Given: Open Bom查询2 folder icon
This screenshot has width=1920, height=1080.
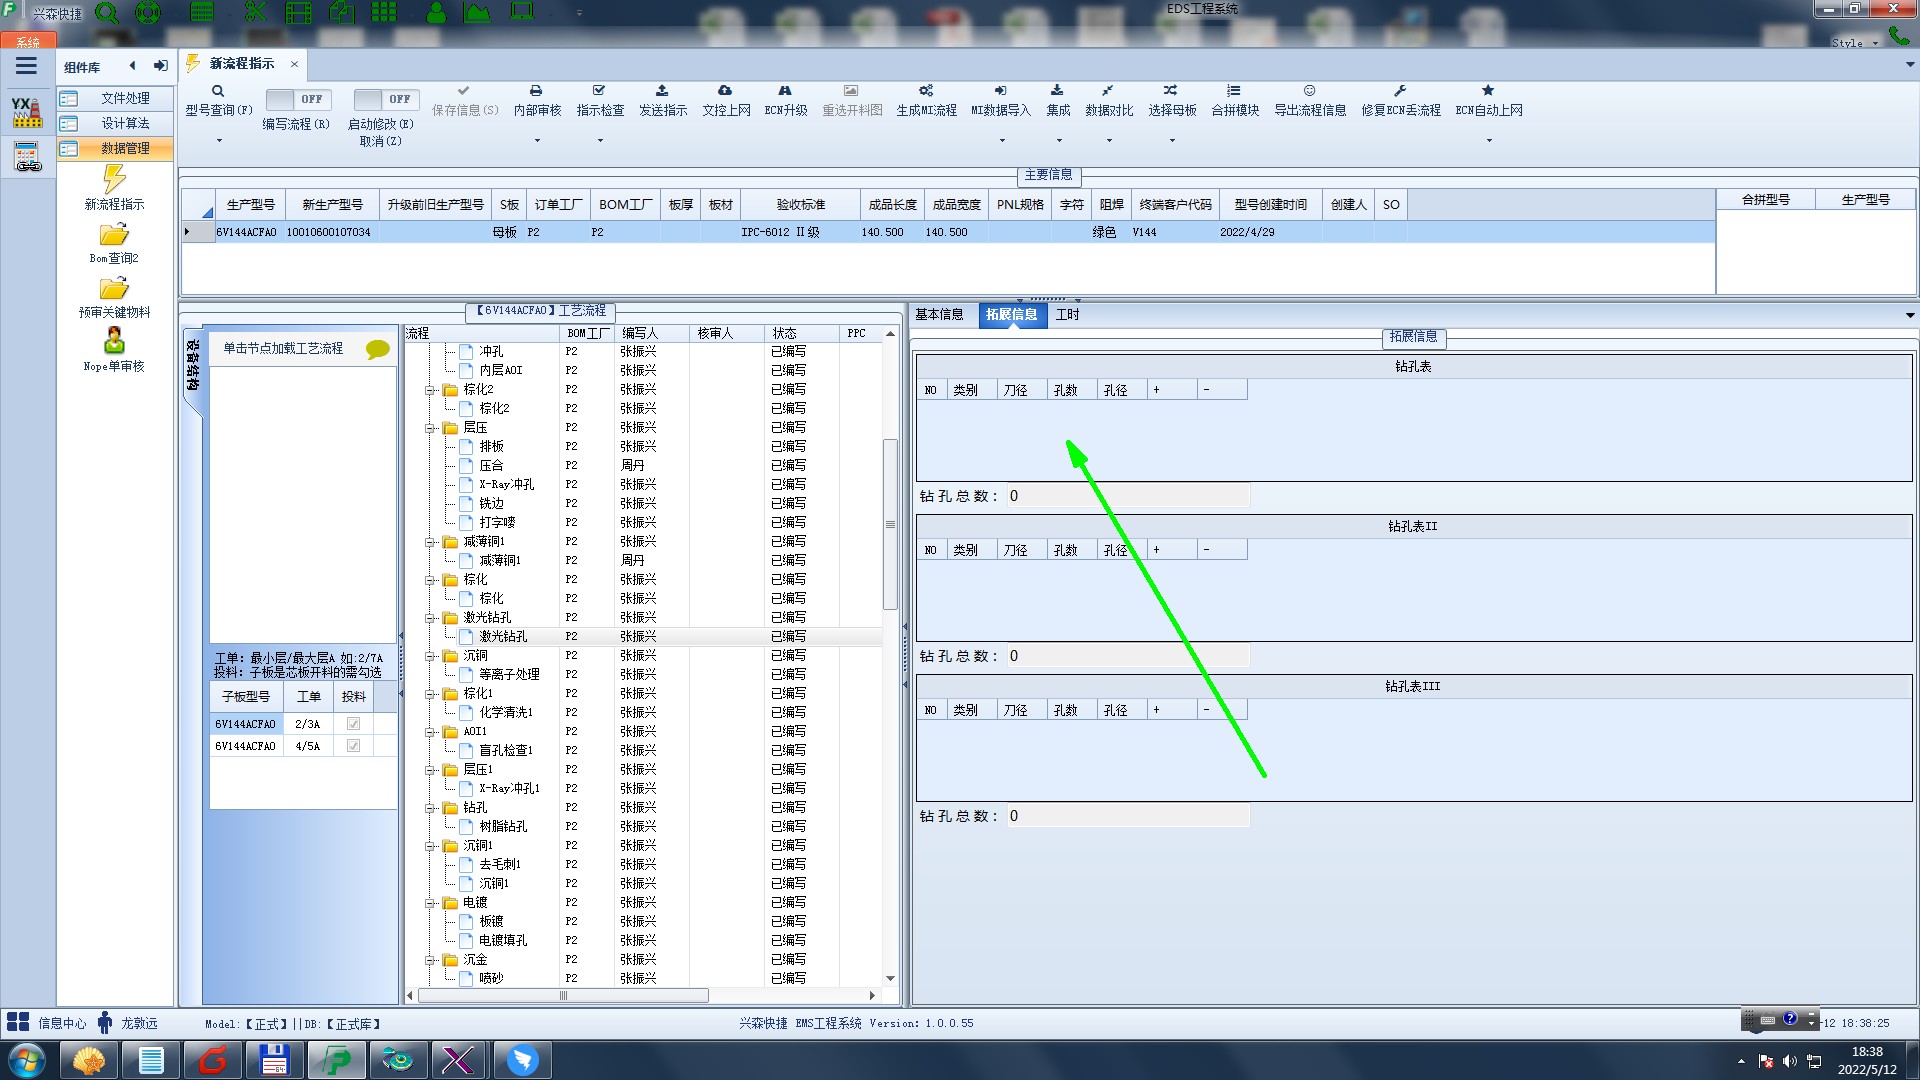Looking at the screenshot, I should (114, 235).
